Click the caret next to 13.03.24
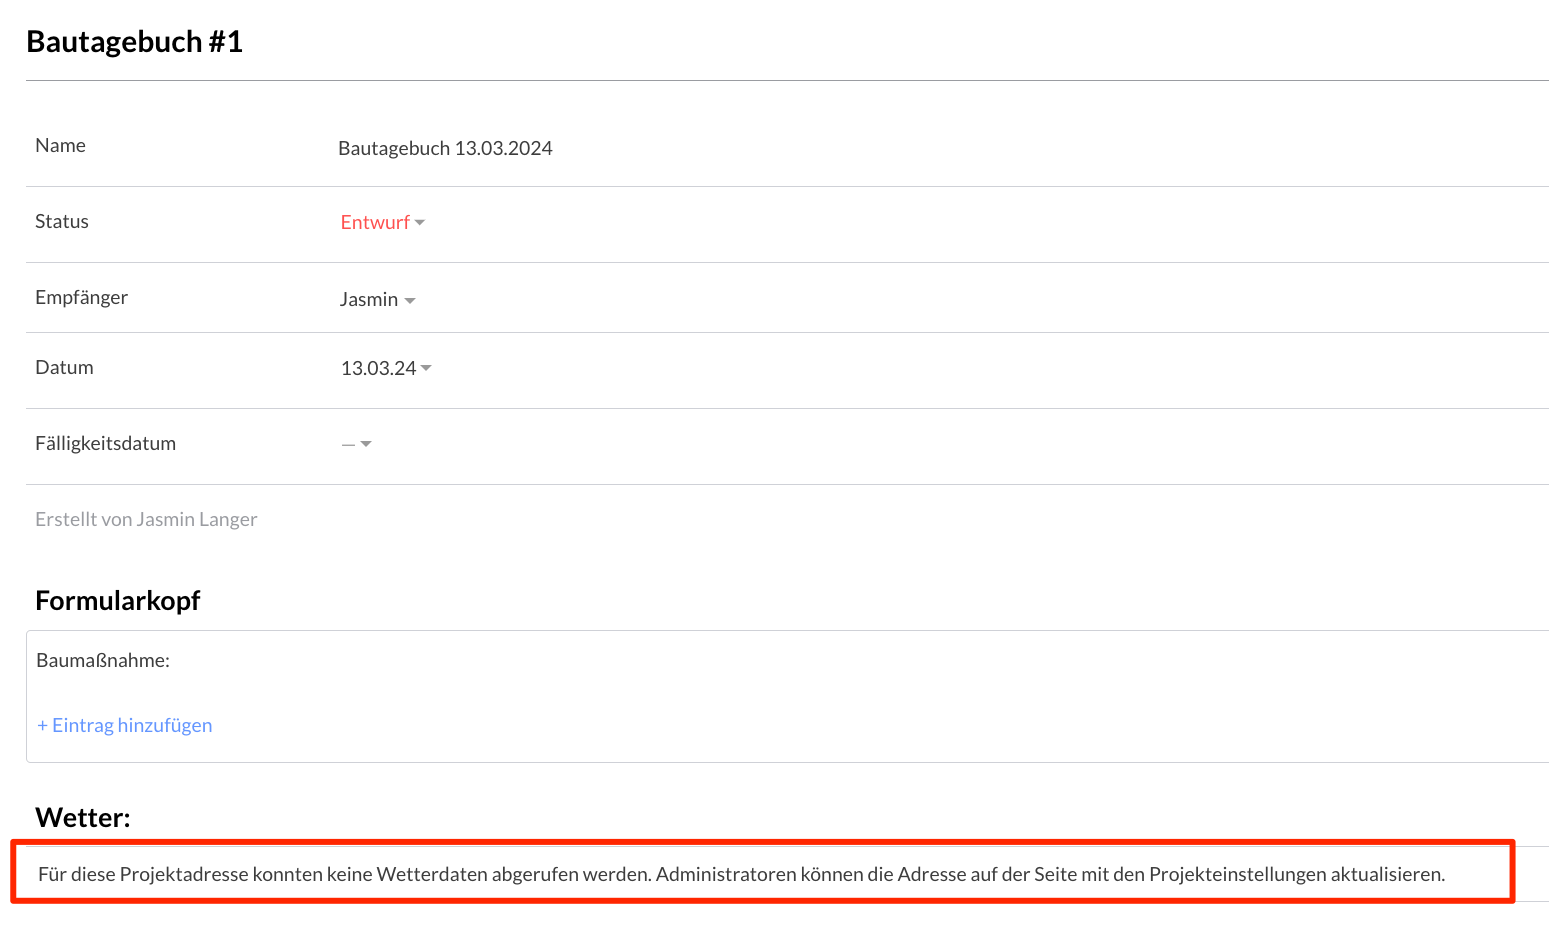 coord(427,369)
